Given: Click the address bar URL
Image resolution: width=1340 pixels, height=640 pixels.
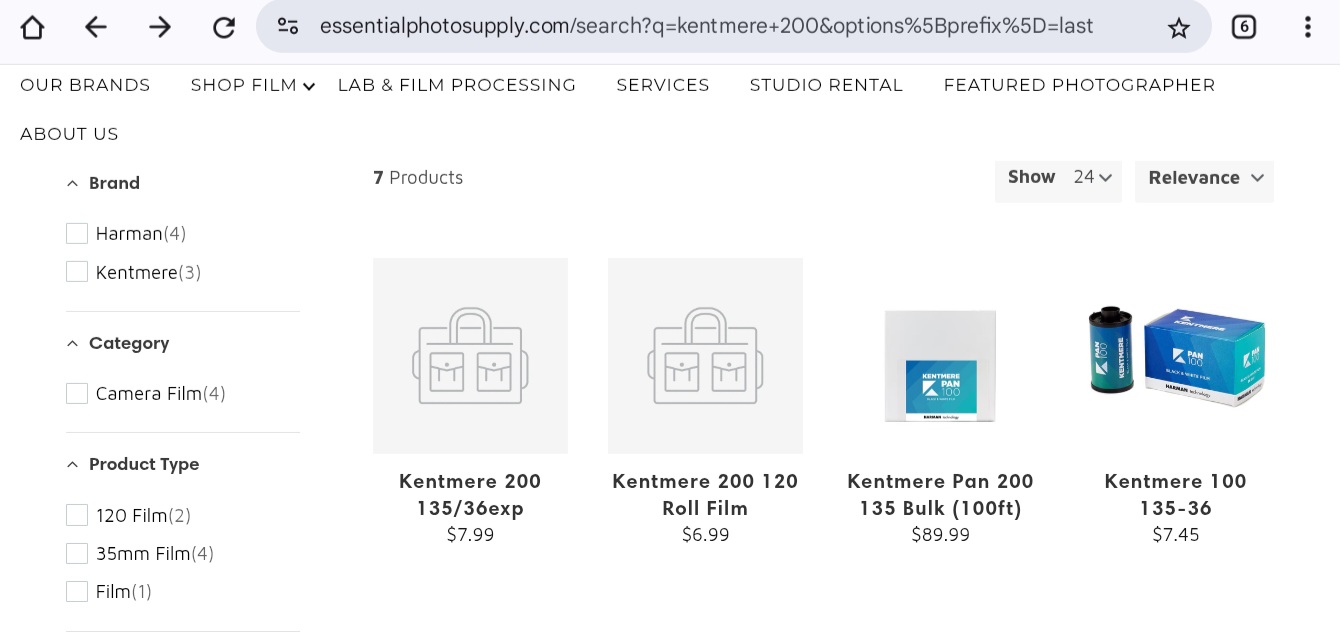Looking at the screenshot, I should tap(706, 26).
